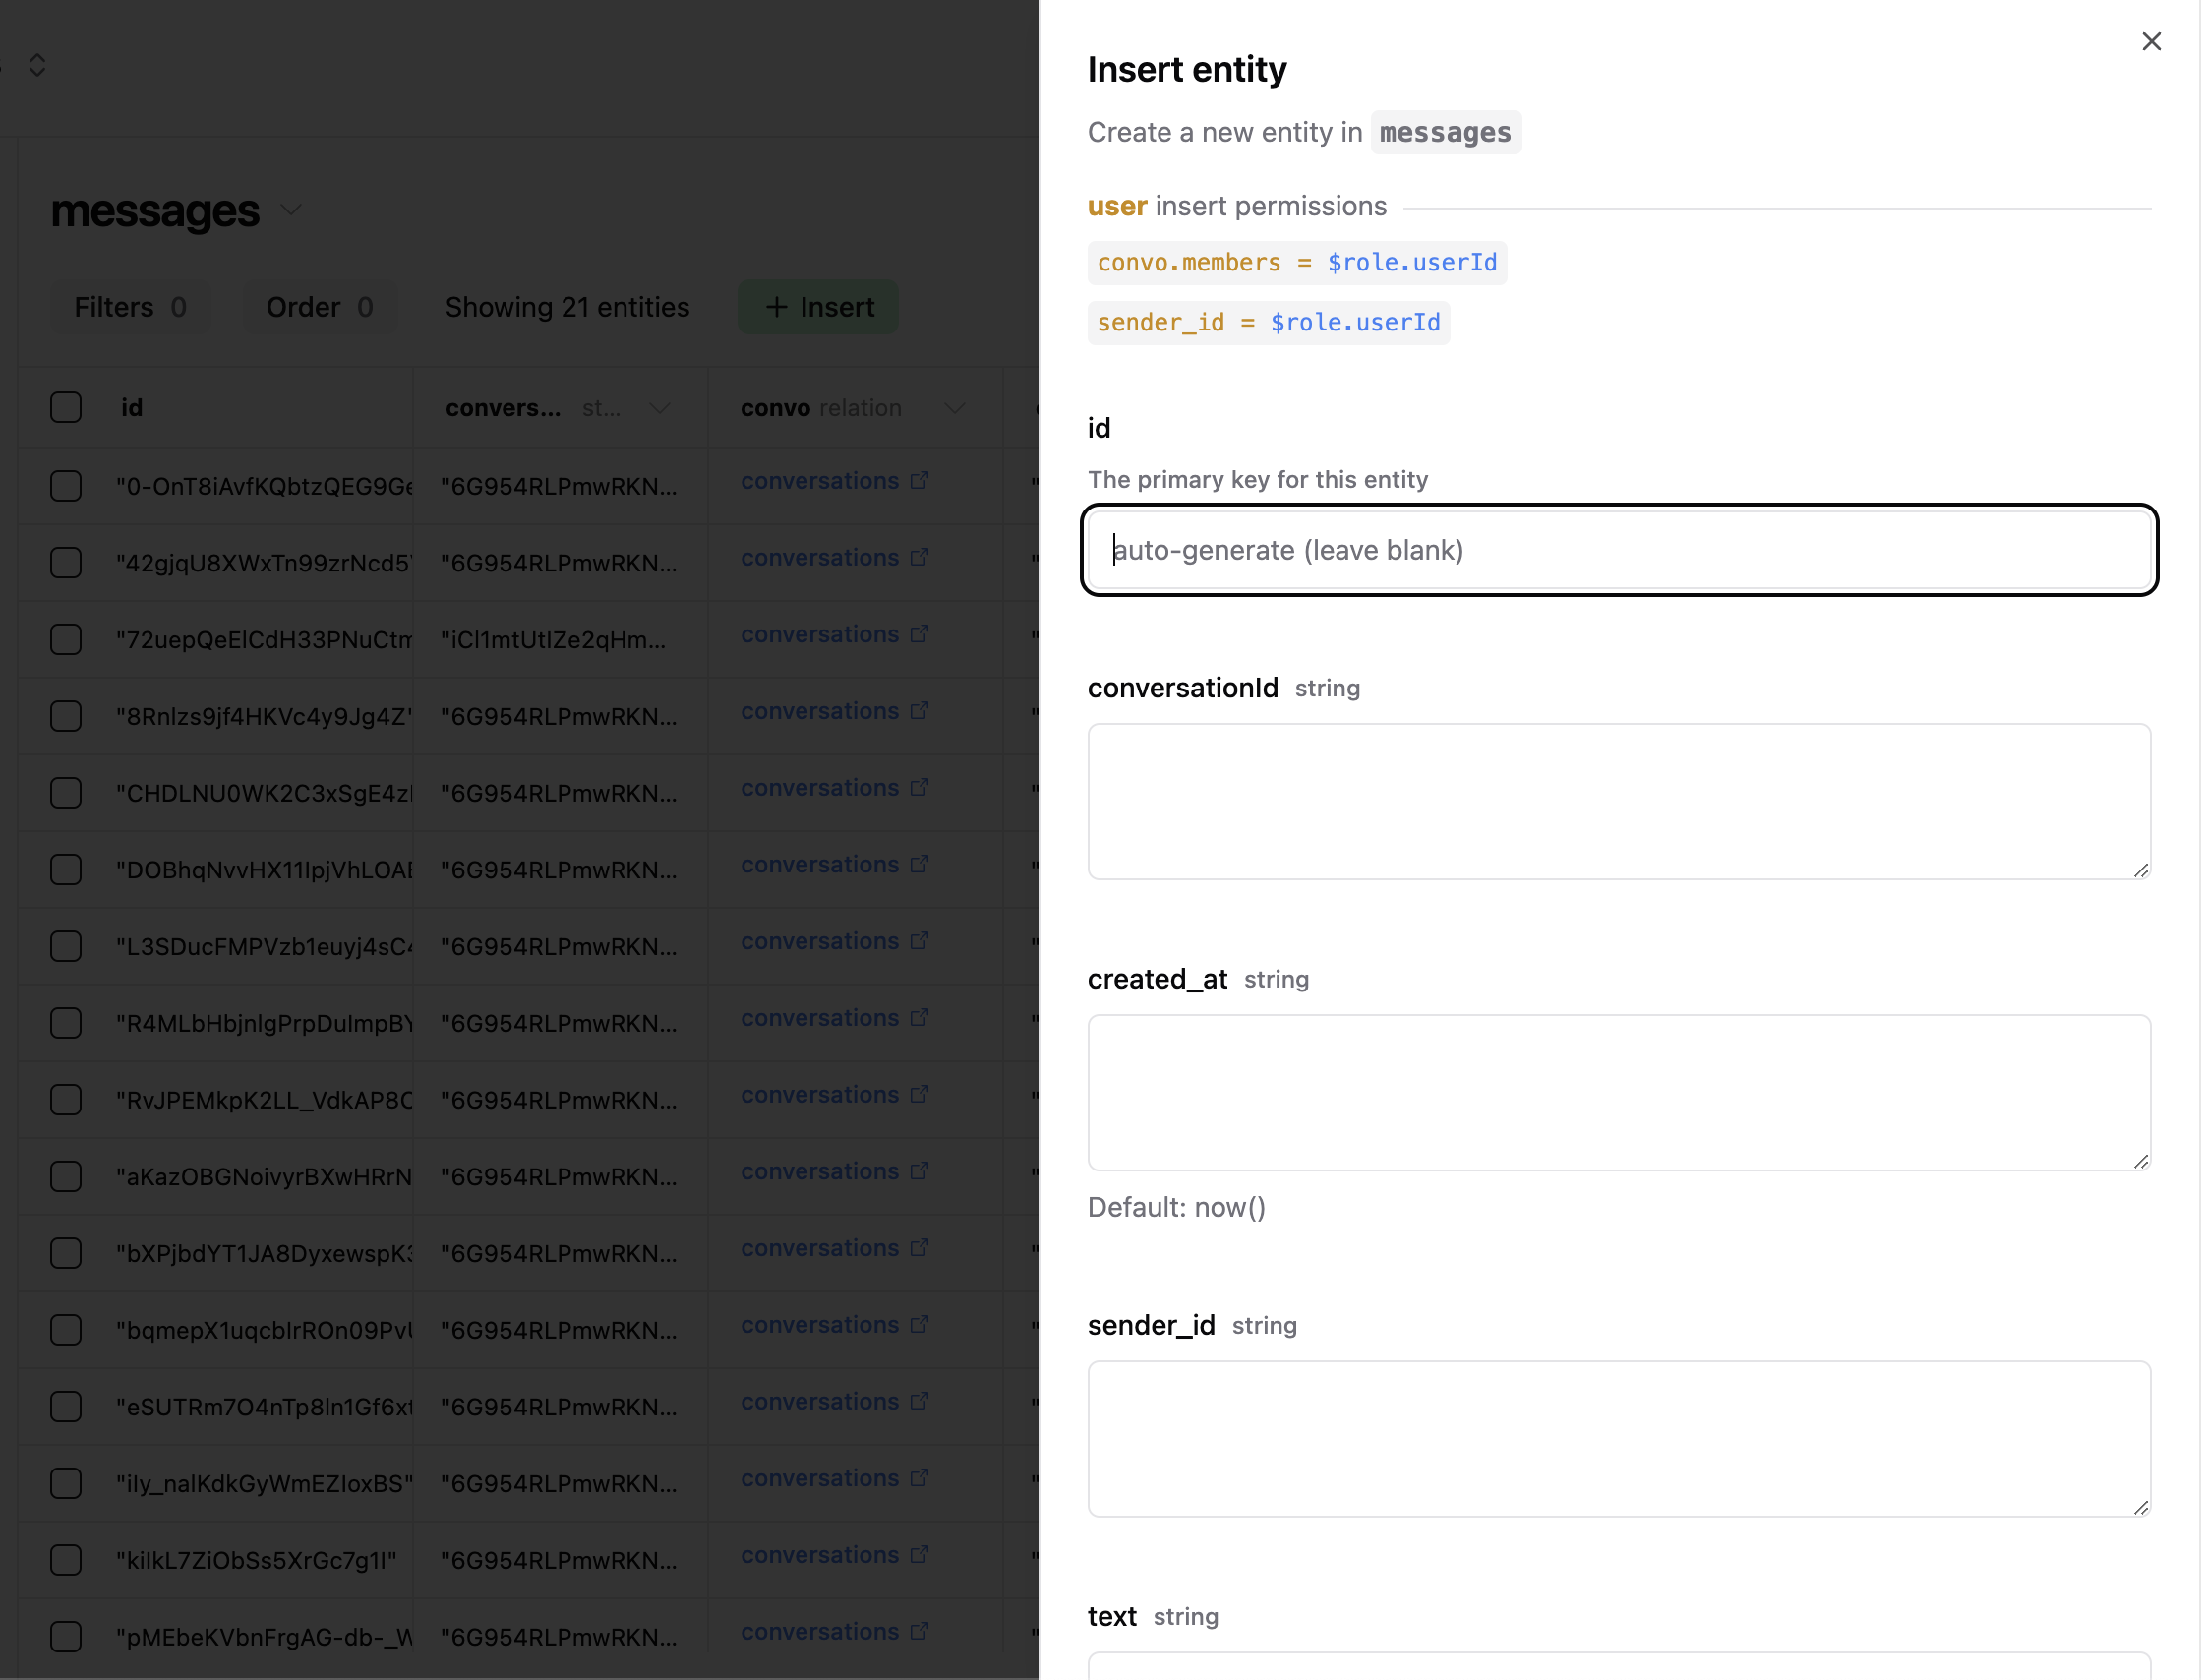Tick checkbox for DOBhqNvvHX11IpjVhLOA

[66, 870]
